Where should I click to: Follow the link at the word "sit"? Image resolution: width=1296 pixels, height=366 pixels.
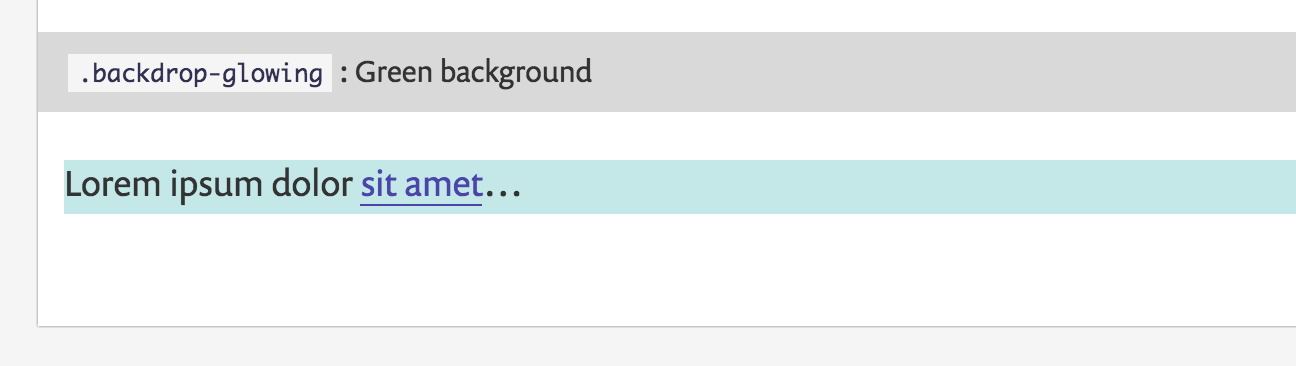click(x=378, y=187)
